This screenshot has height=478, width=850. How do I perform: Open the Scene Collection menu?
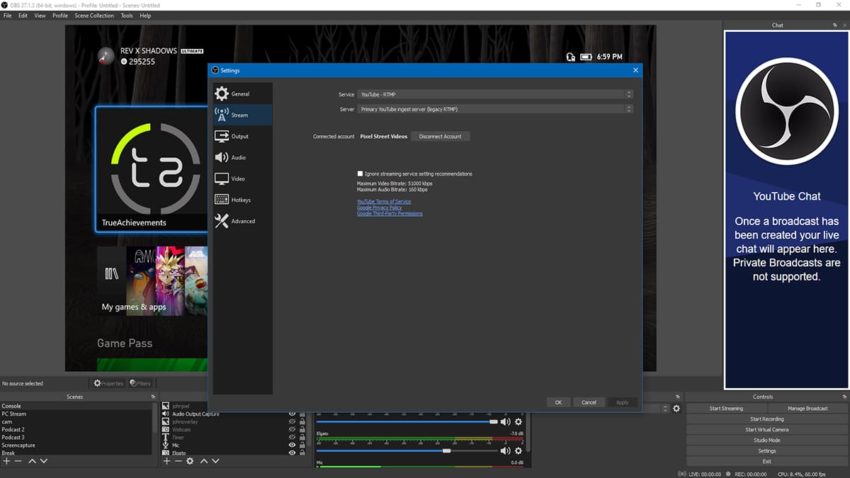coord(94,16)
